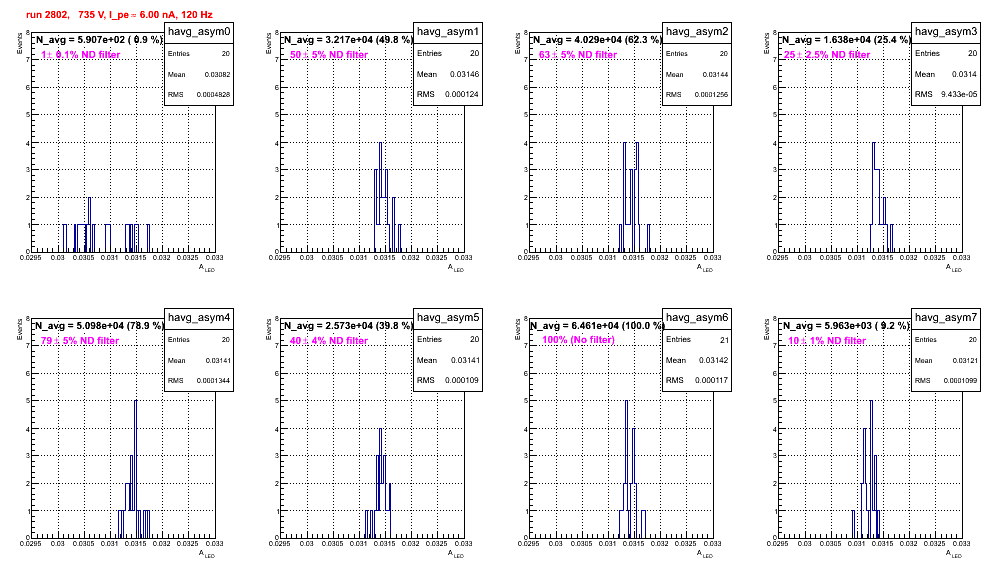The width and height of the screenshot is (996, 572).
Task: Click the N_avg = 5.907e+02 label
Action: tap(99, 40)
